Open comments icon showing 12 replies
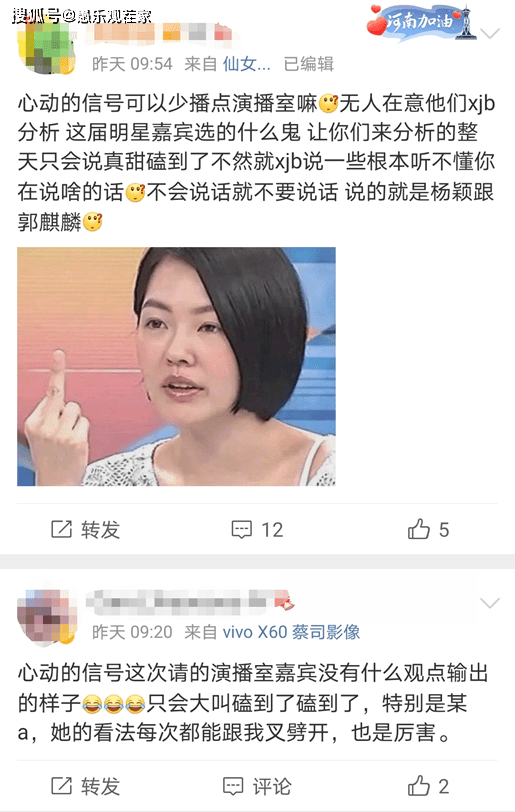 pos(241,530)
